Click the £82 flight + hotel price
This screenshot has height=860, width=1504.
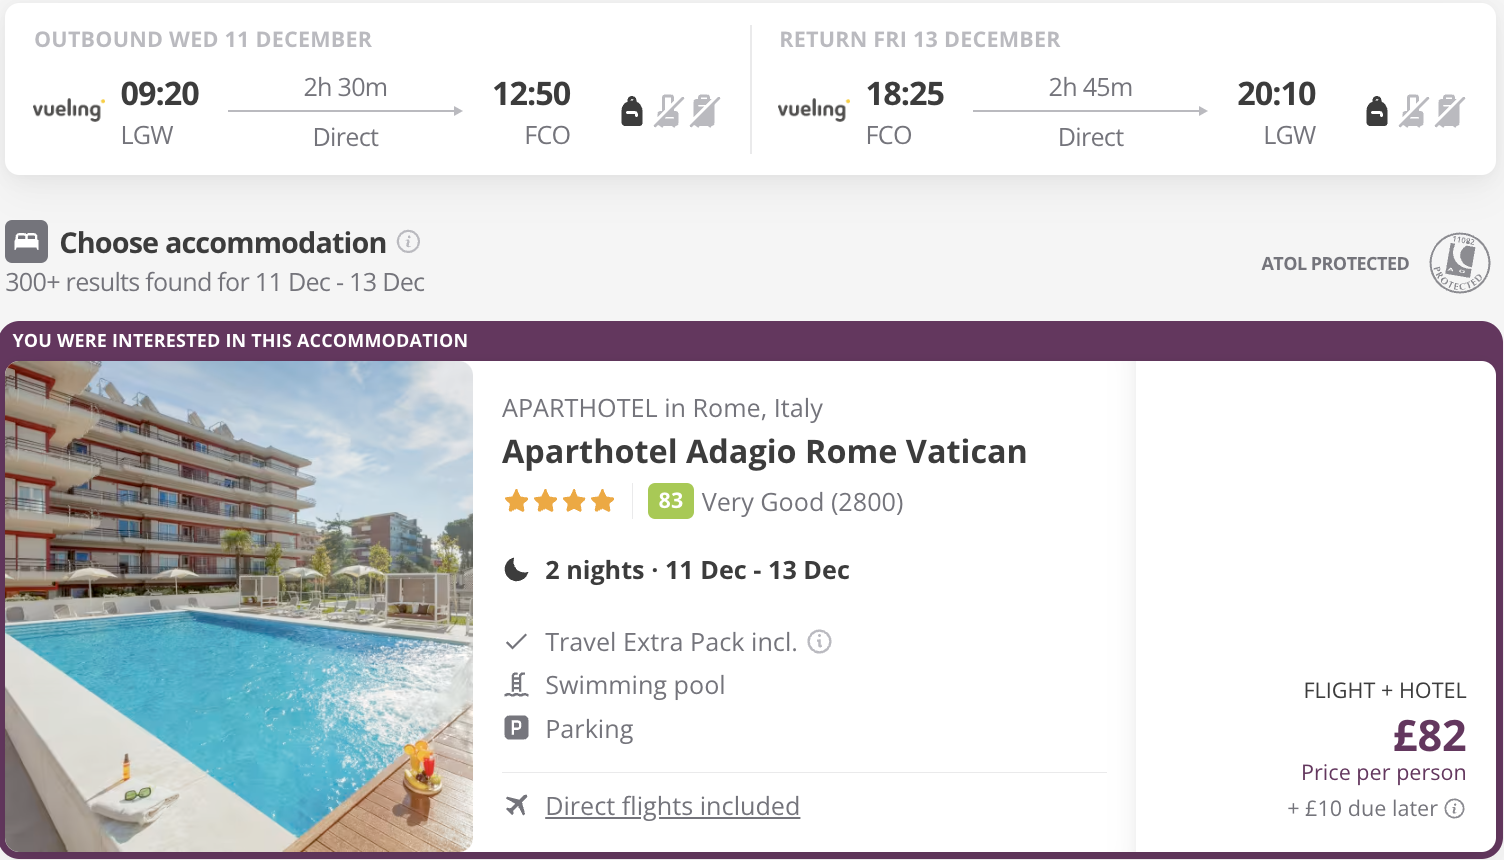pos(1429,736)
